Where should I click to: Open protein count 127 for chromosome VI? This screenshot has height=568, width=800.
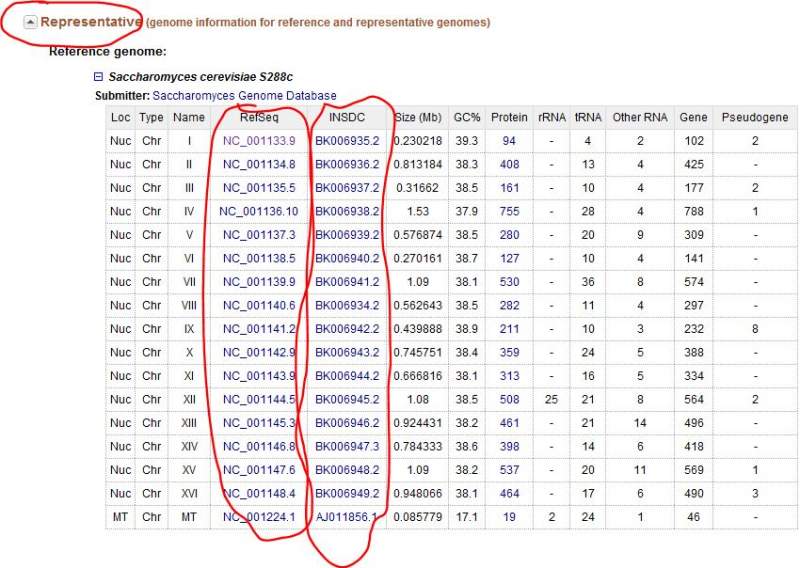point(509,258)
